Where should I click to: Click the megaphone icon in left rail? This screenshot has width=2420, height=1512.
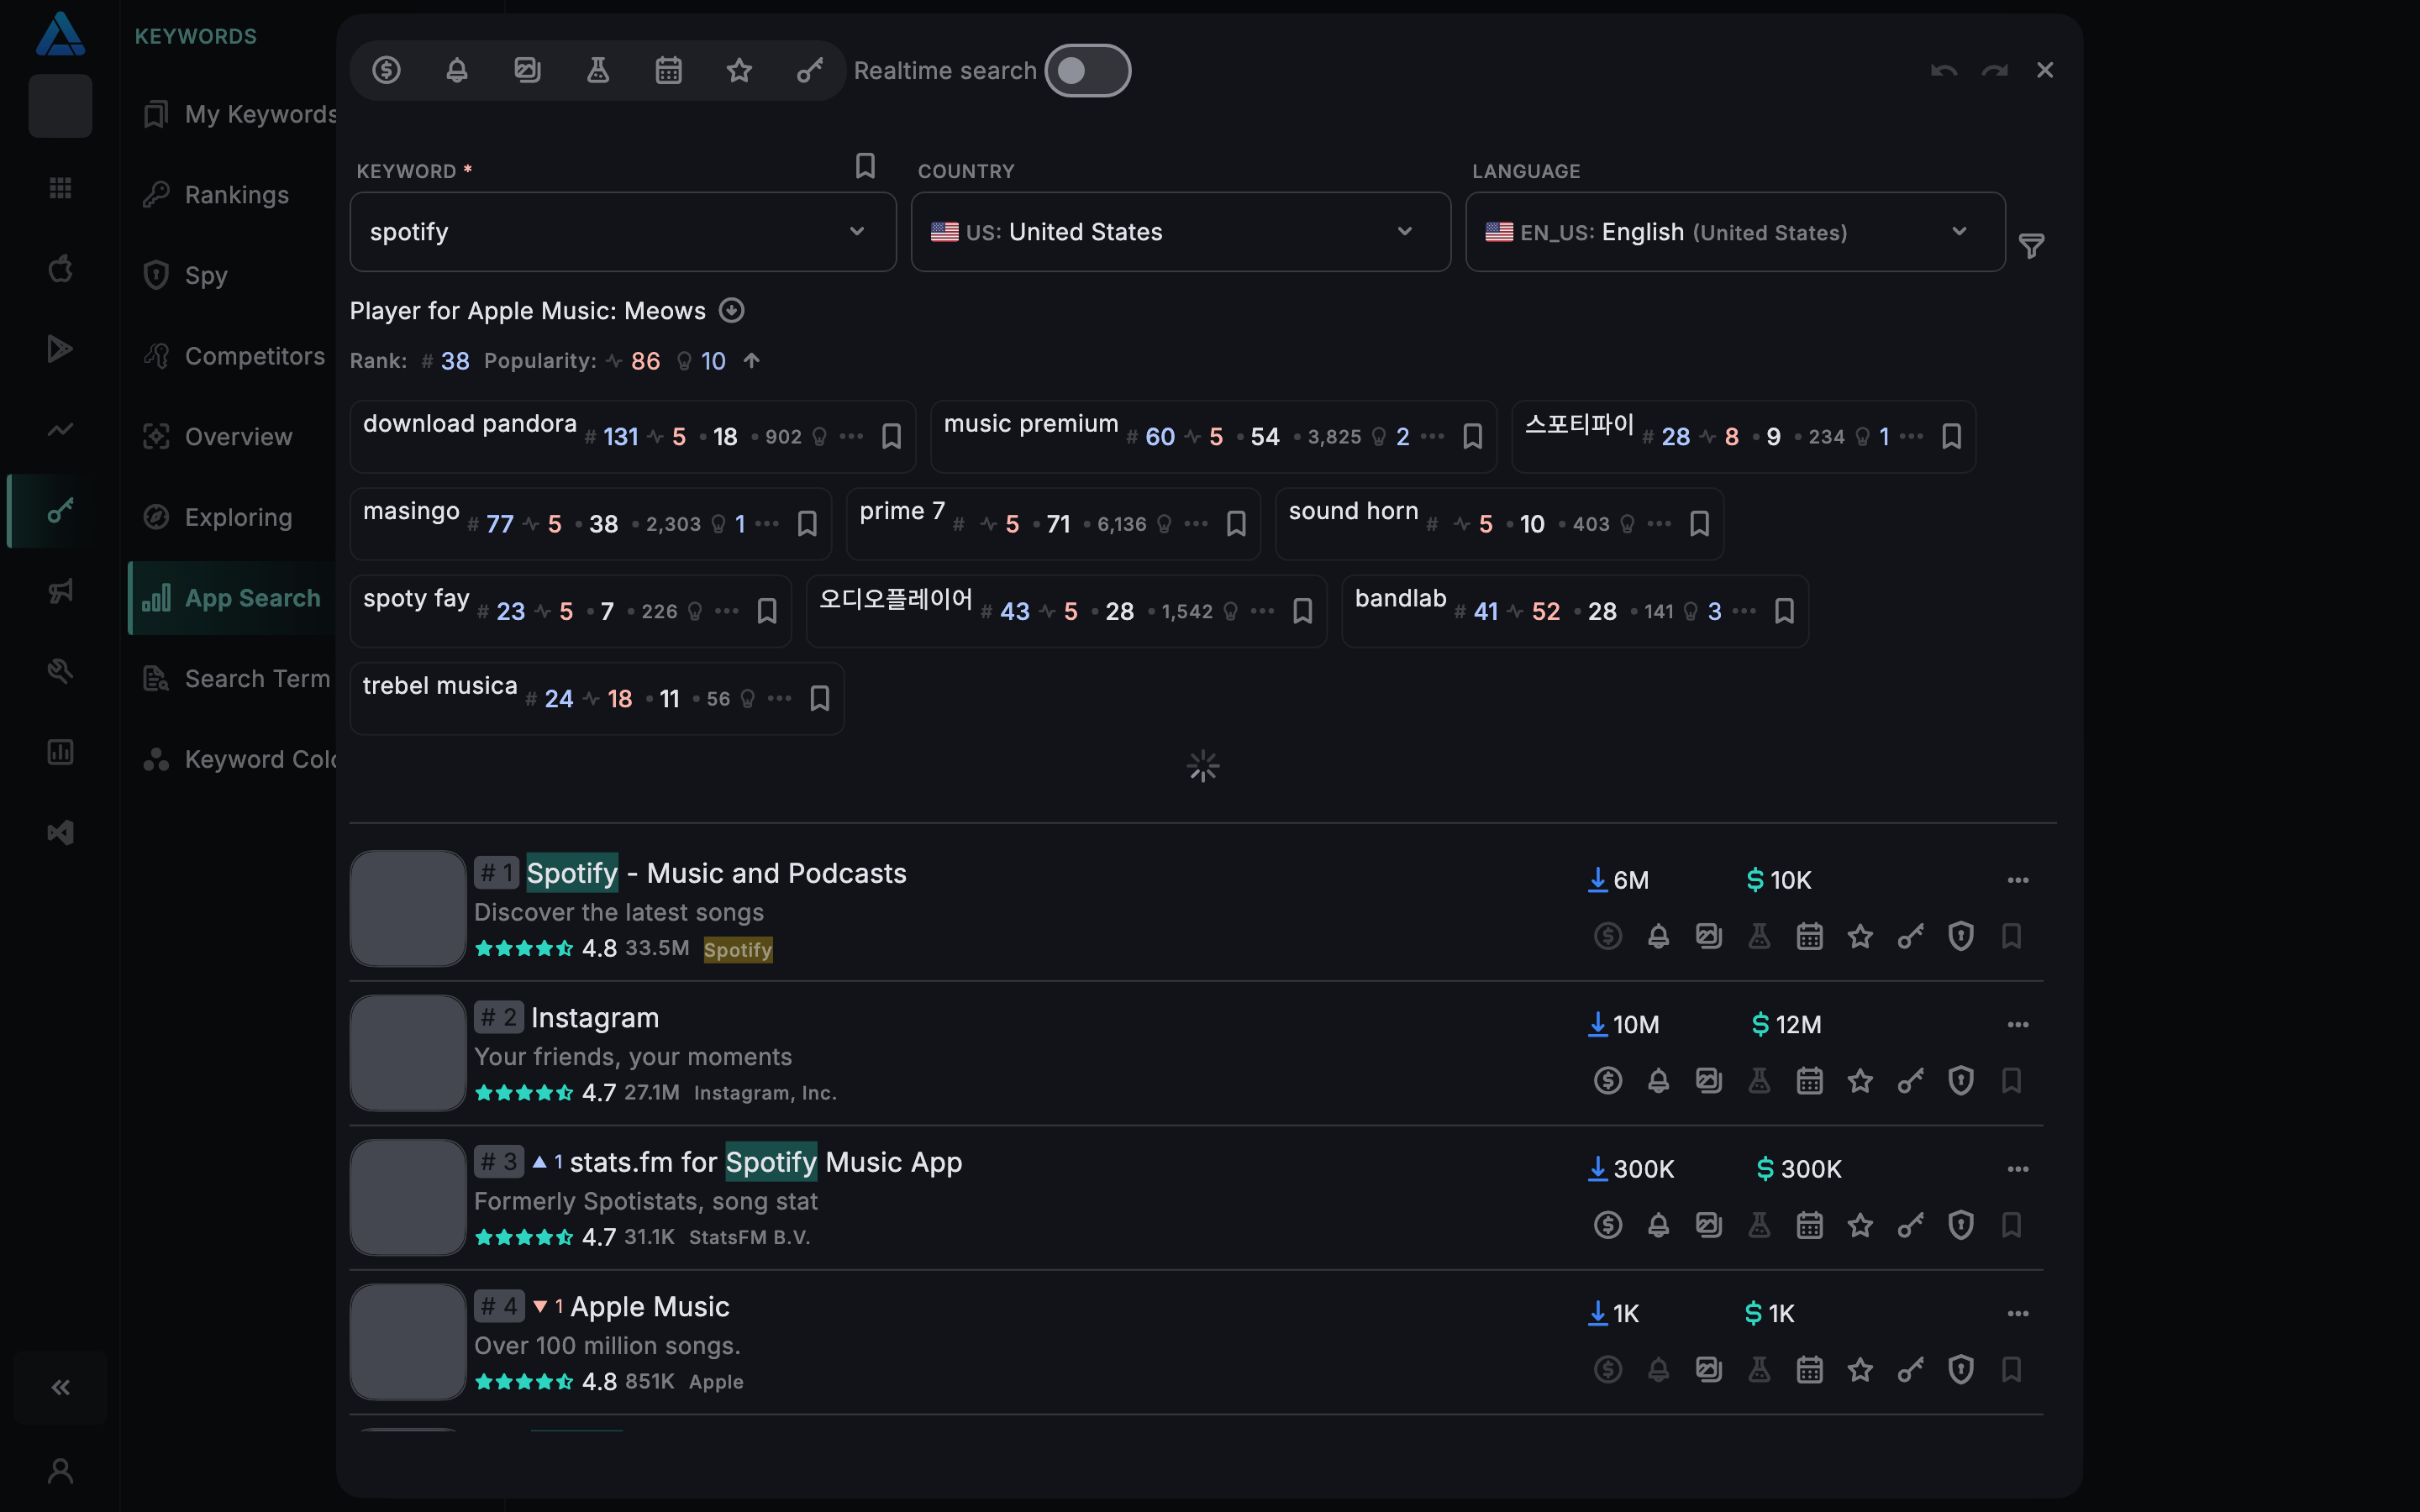pos(60,591)
